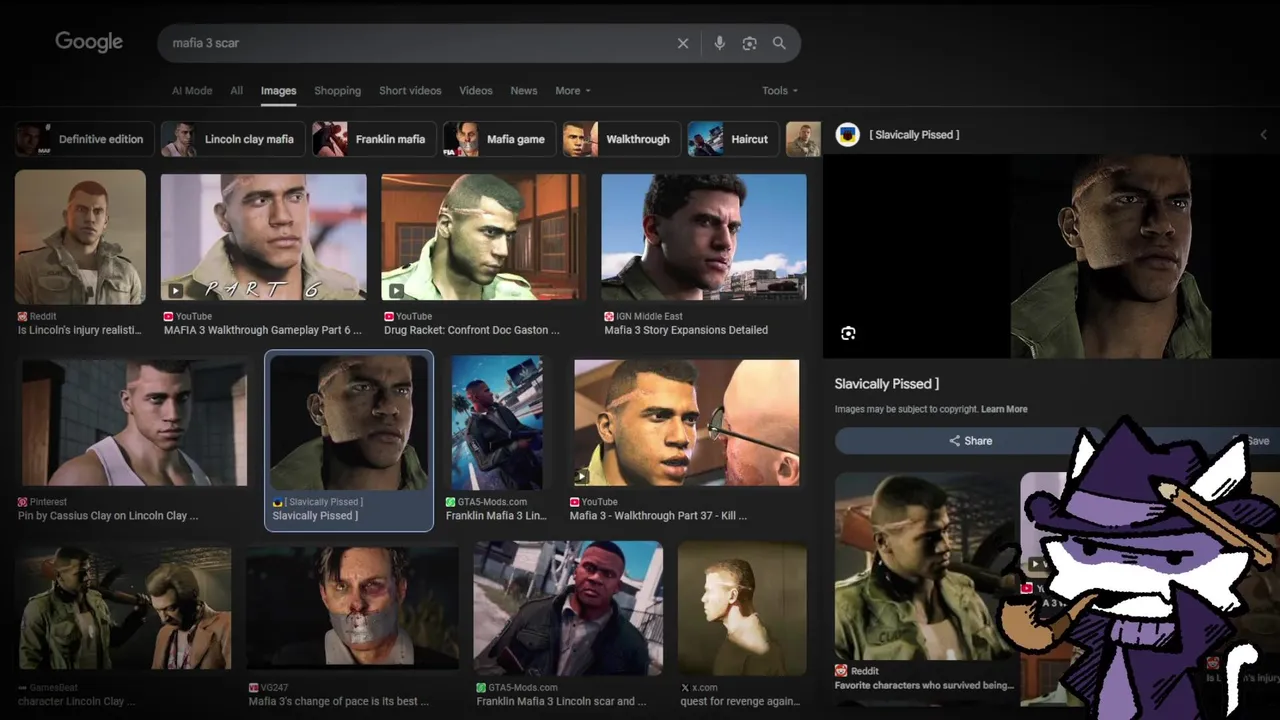Filter by Lincoln clay mafia chip
The height and width of the screenshot is (720, 1280).
click(233, 139)
